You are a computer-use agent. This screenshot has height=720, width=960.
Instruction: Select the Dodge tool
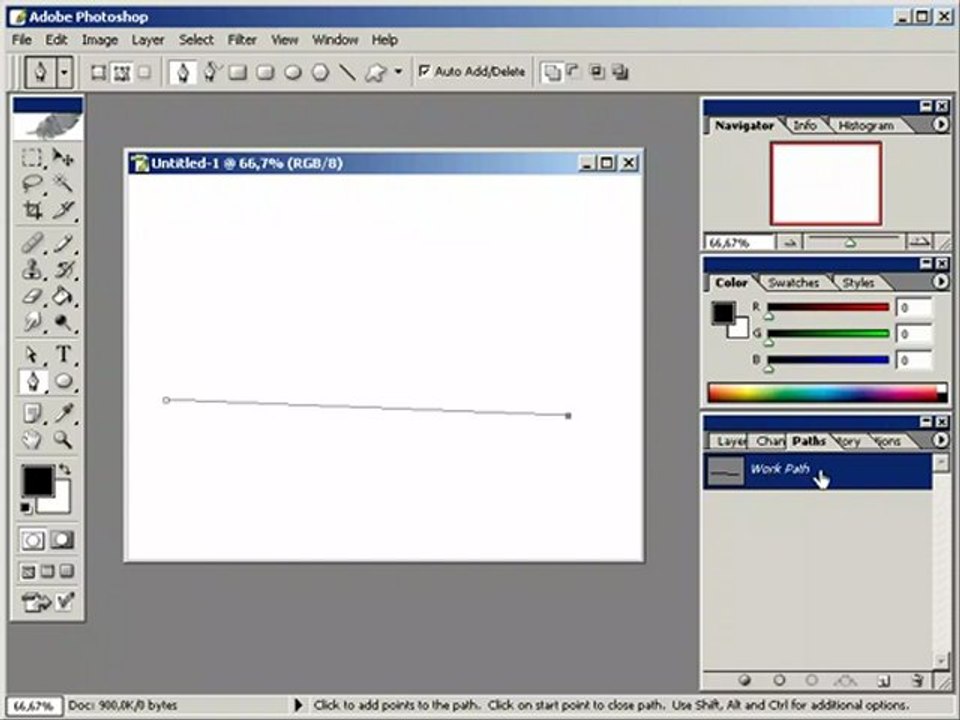tap(62, 321)
